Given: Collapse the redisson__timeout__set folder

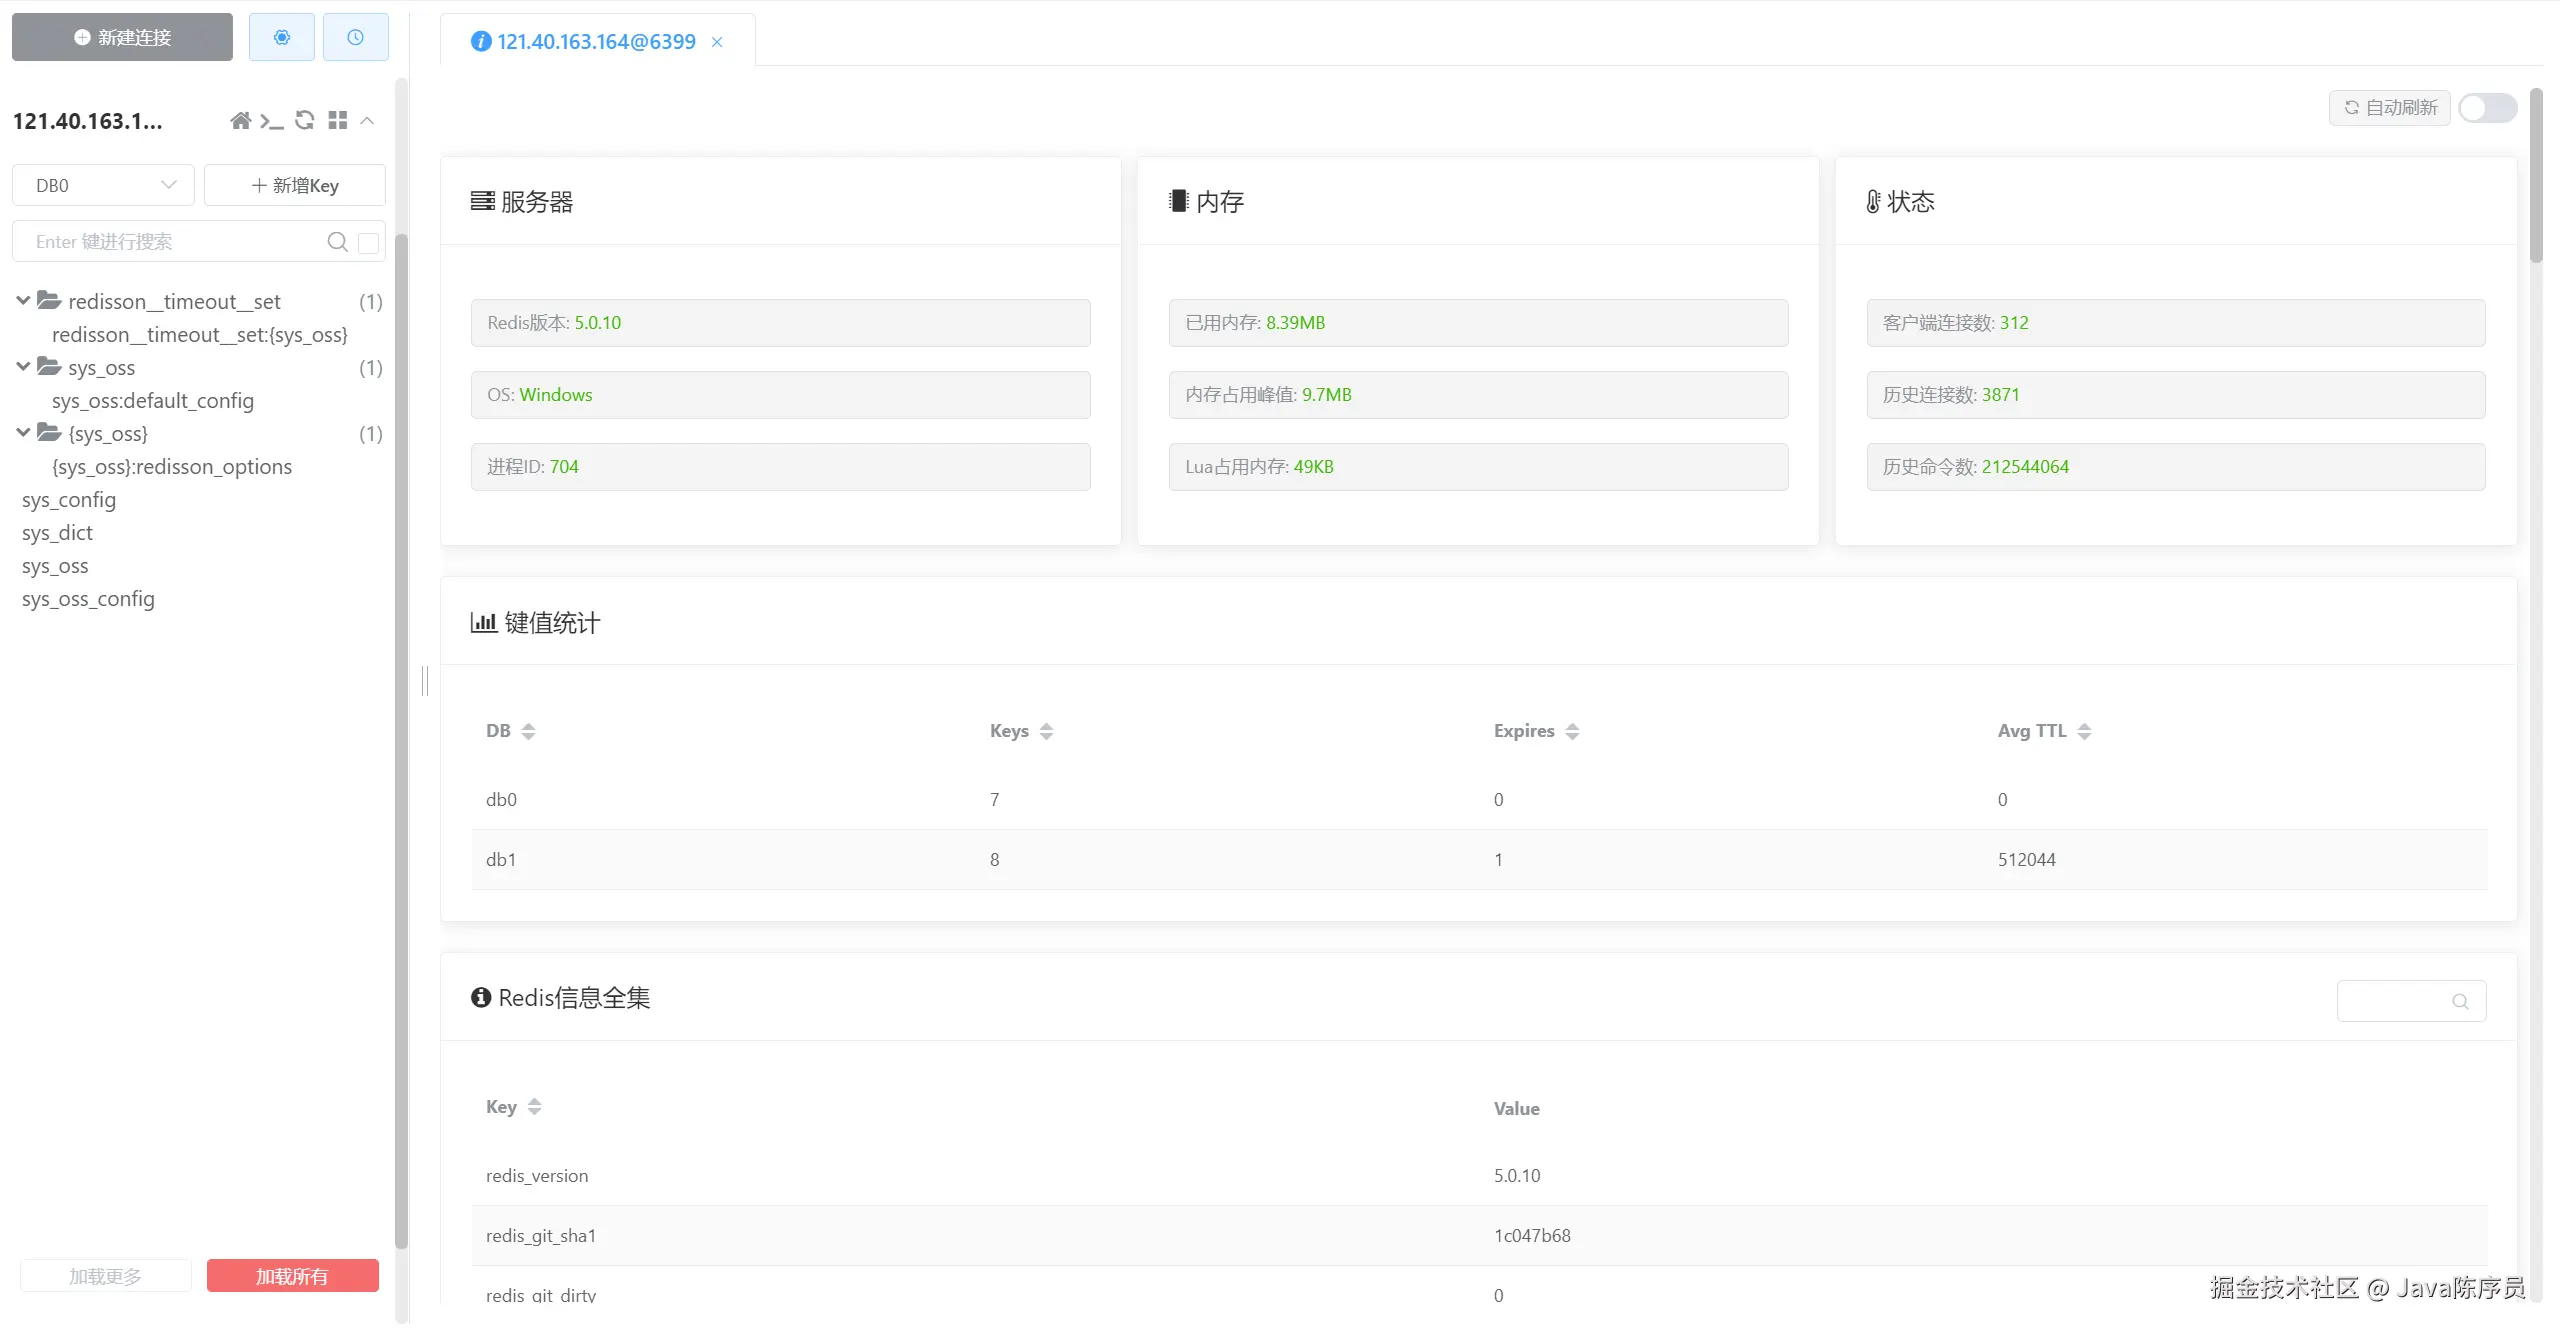Looking at the screenshot, I should tap(23, 301).
